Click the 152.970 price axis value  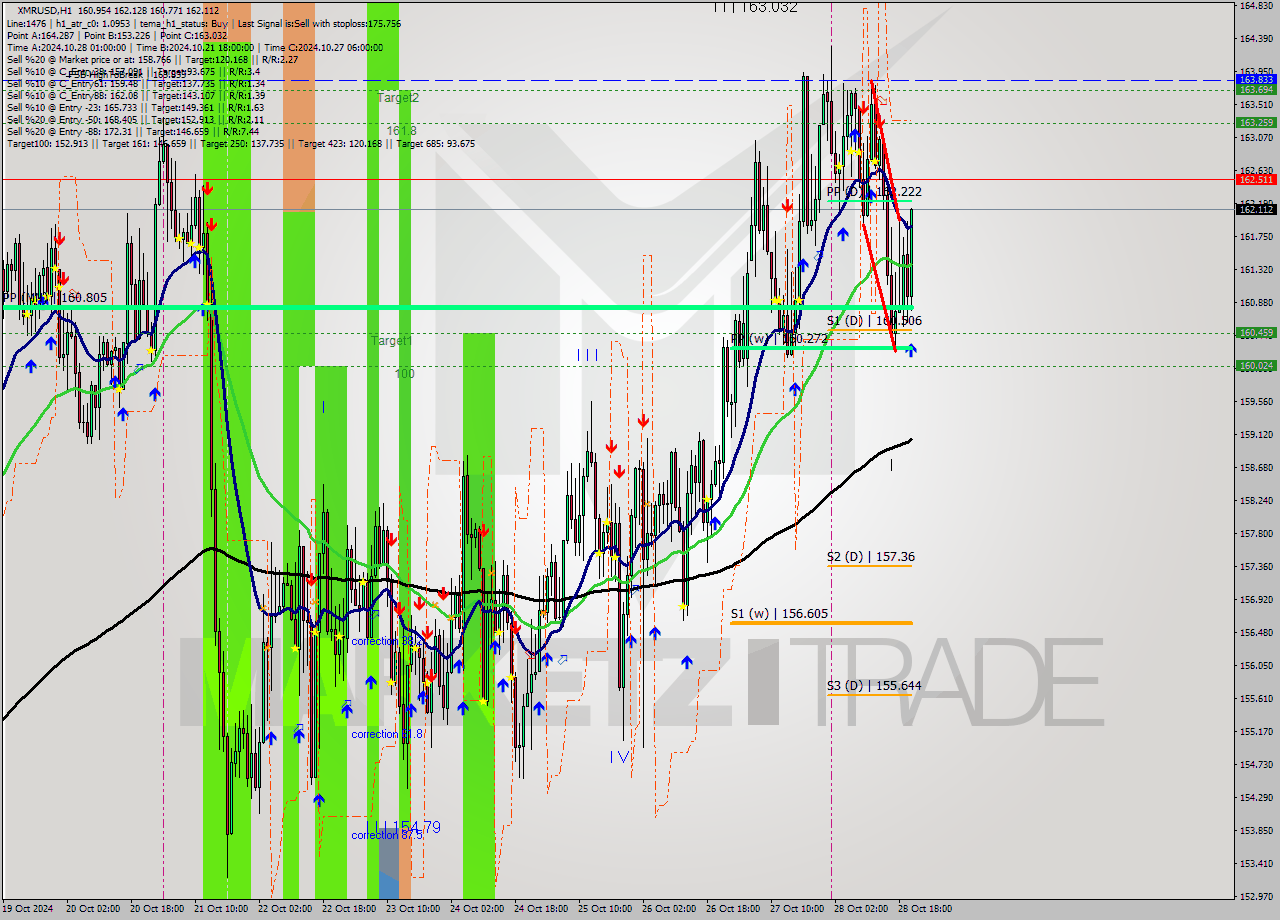point(1255,897)
